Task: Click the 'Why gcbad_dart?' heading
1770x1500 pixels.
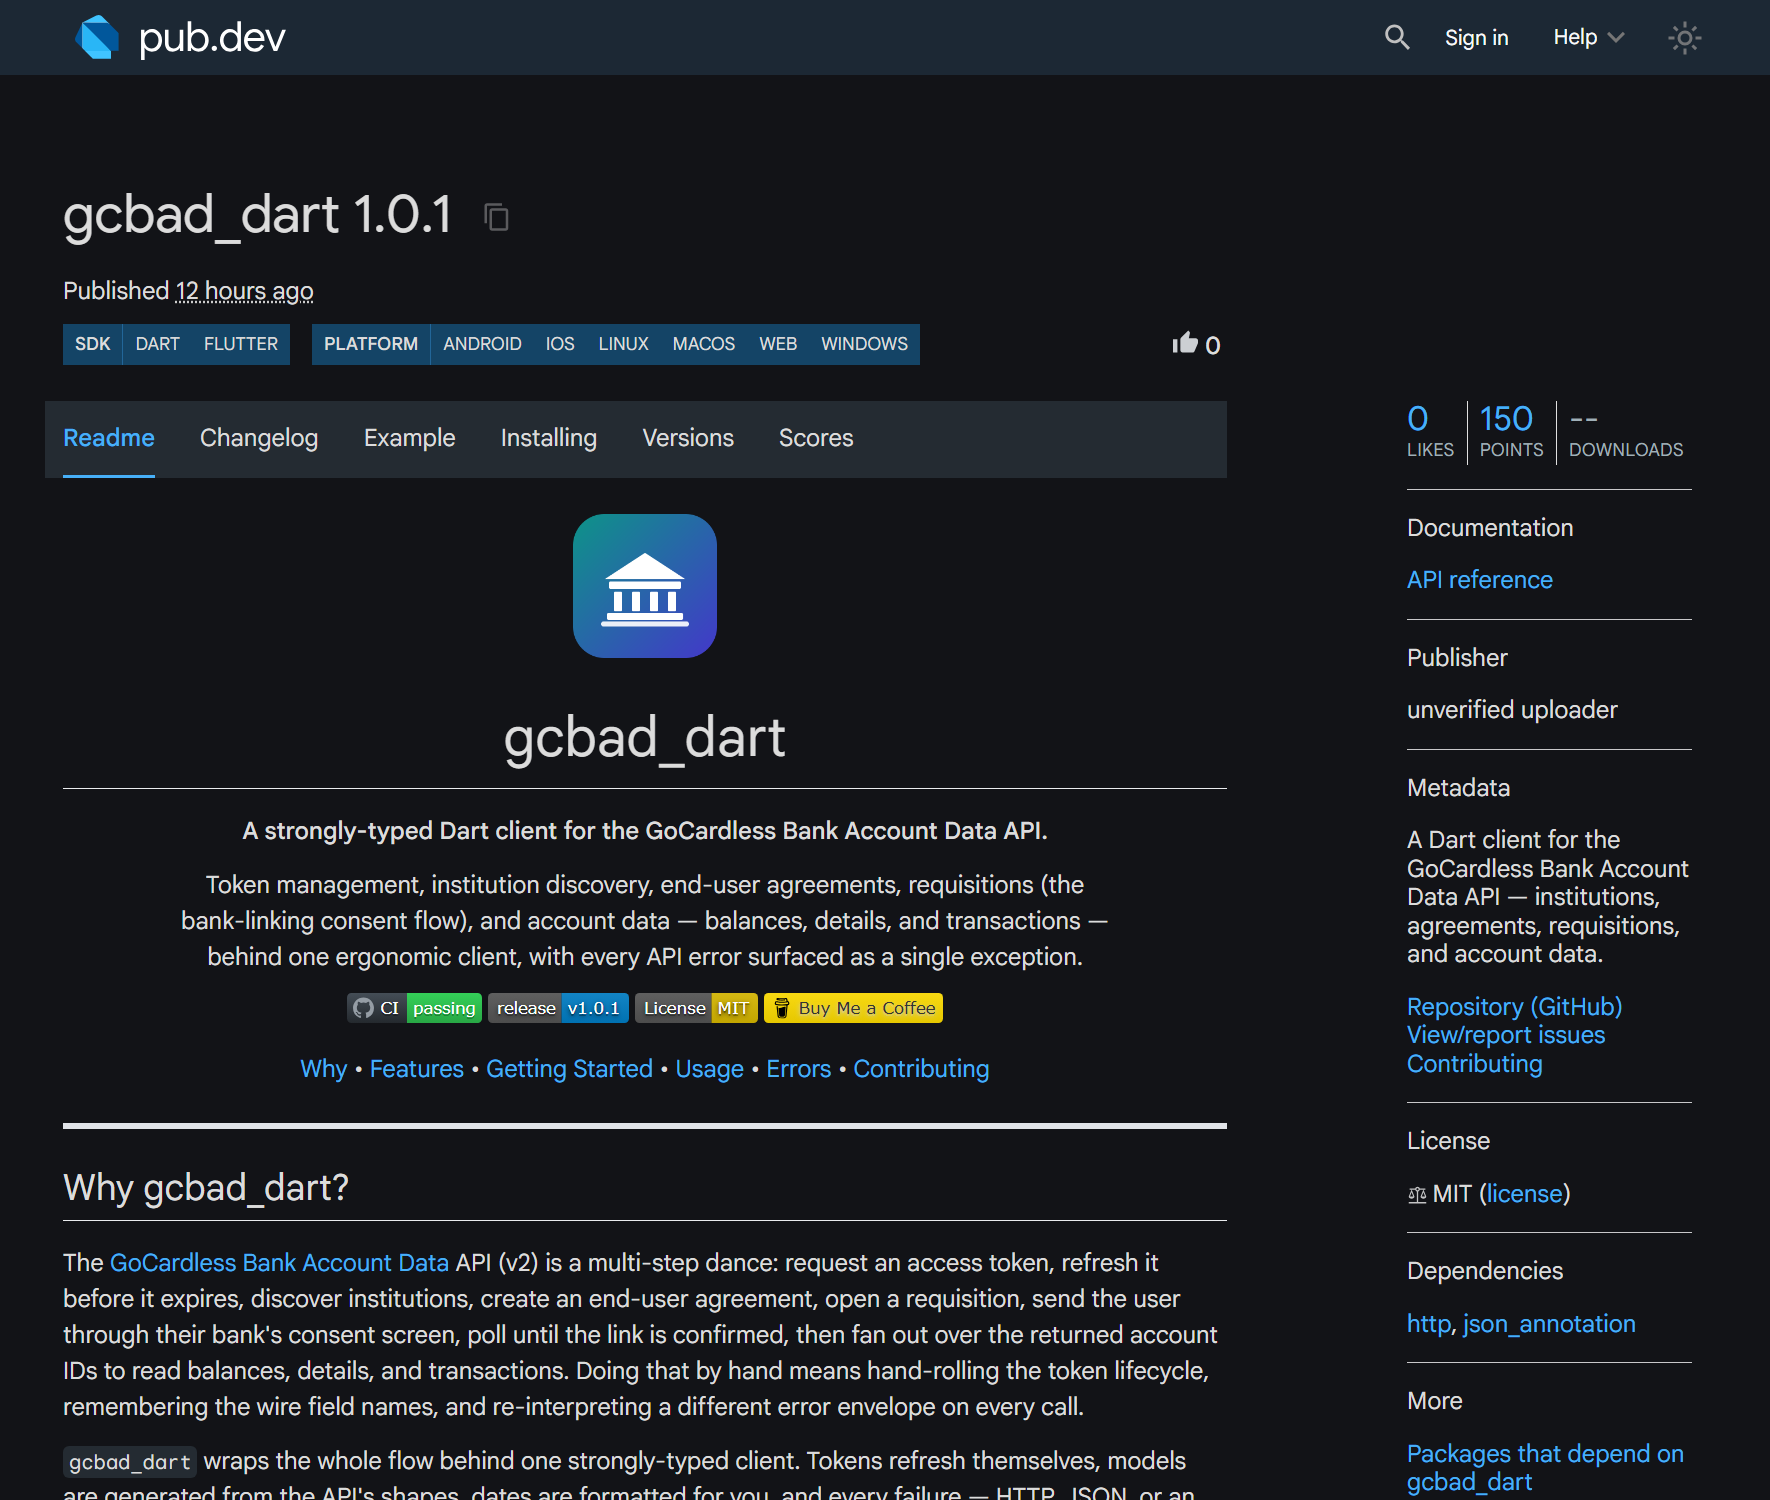Action: click(x=206, y=1188)
